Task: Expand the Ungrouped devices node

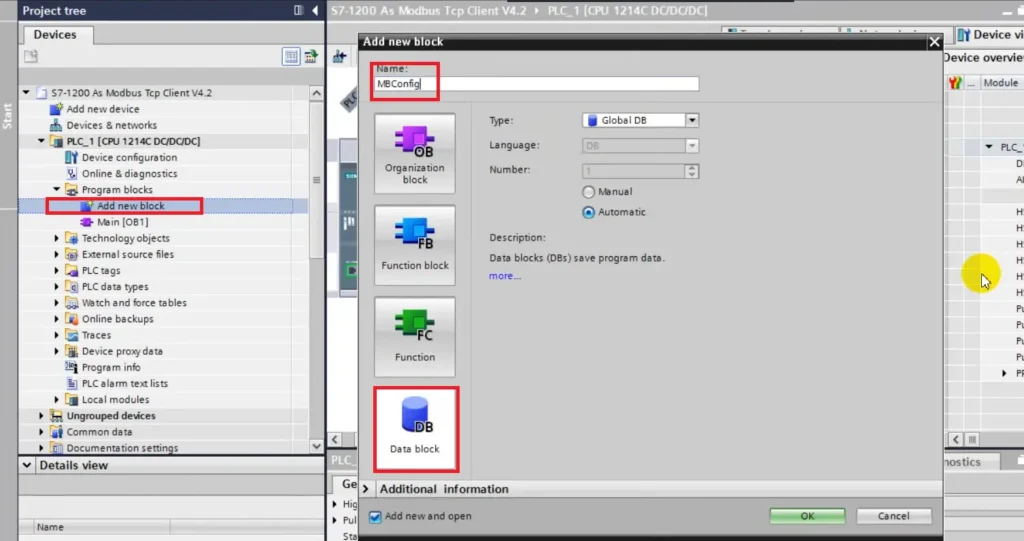Action: pyautogui.click(x=42, y=416)
